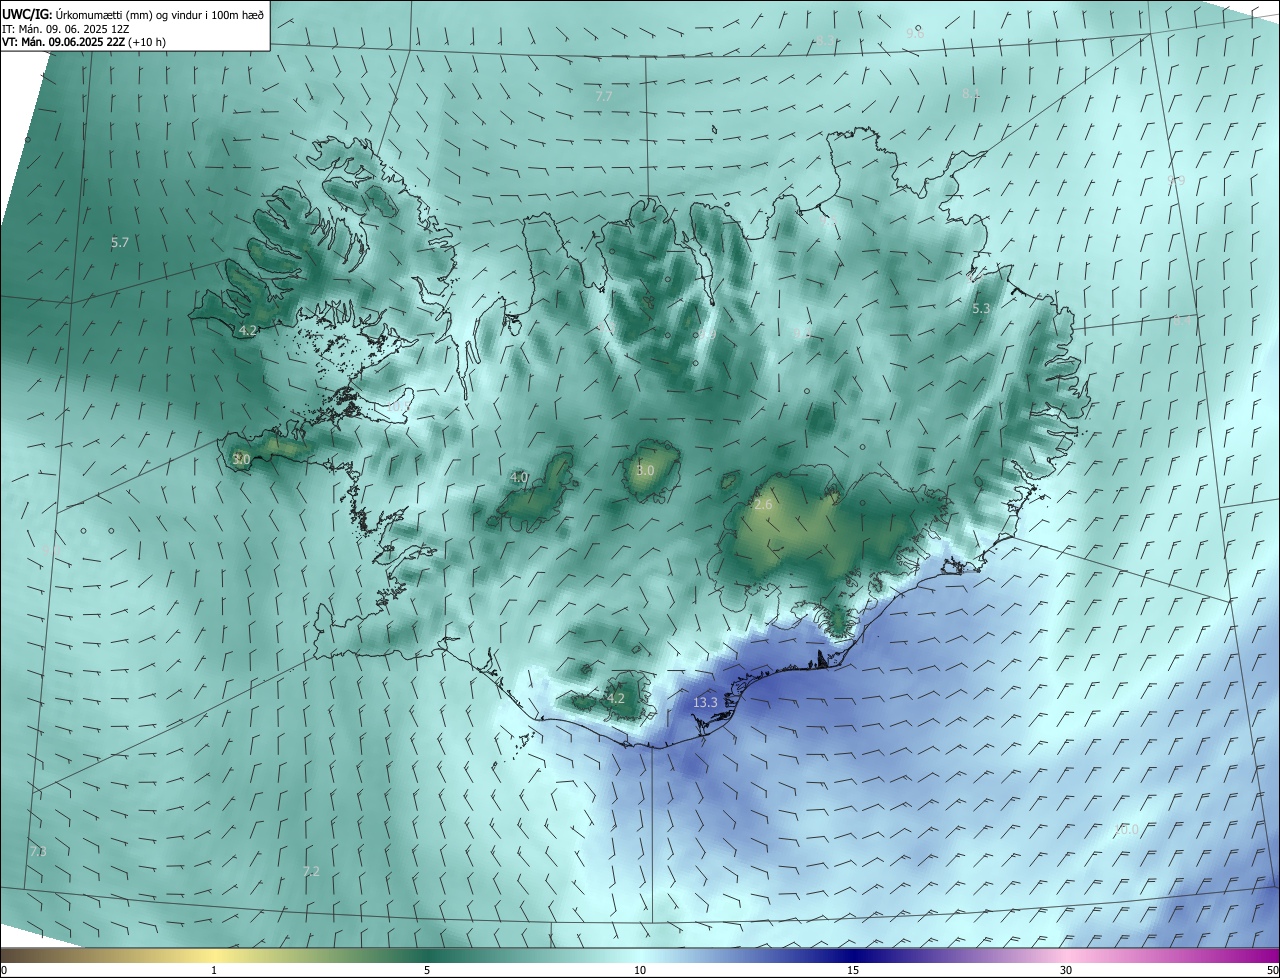This screenshot has height=978, width=1280.
Task: Click the 0 label on color scale
Action: [x=4, y=970]
